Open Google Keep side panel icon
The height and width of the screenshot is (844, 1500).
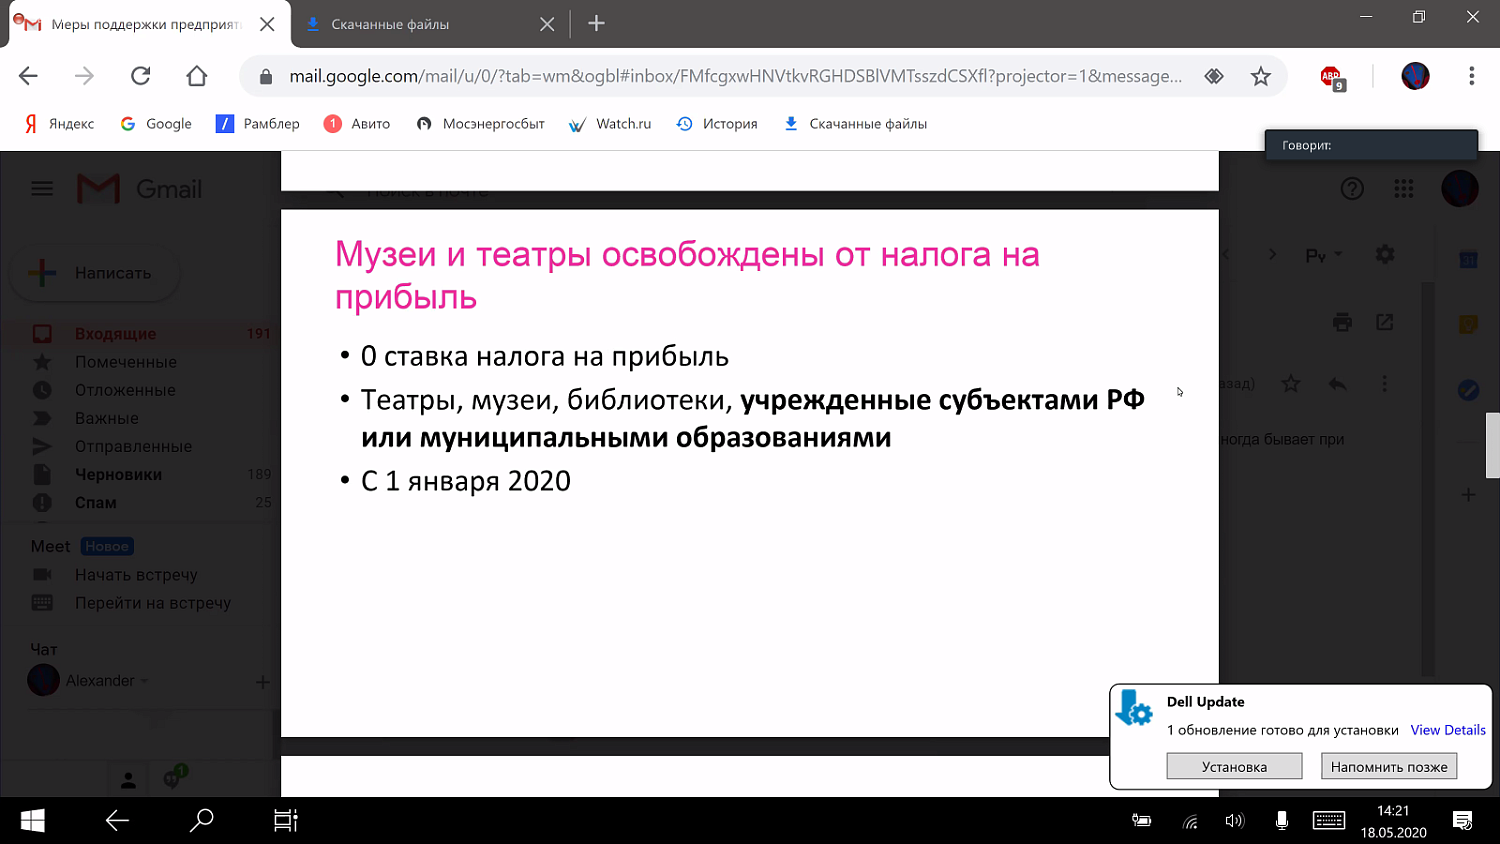pos(1468,324)
